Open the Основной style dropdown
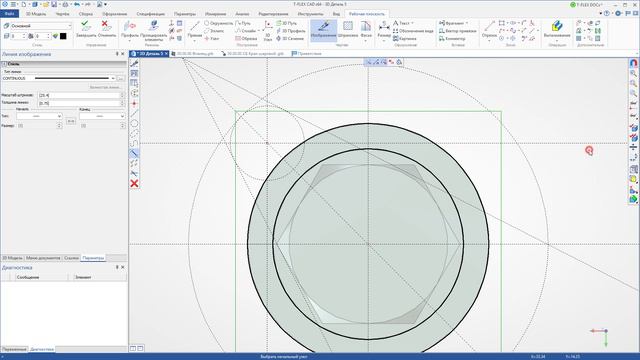The width and height of the screenshot is (640, 360). pyautogui.click(x=69, y=26)
